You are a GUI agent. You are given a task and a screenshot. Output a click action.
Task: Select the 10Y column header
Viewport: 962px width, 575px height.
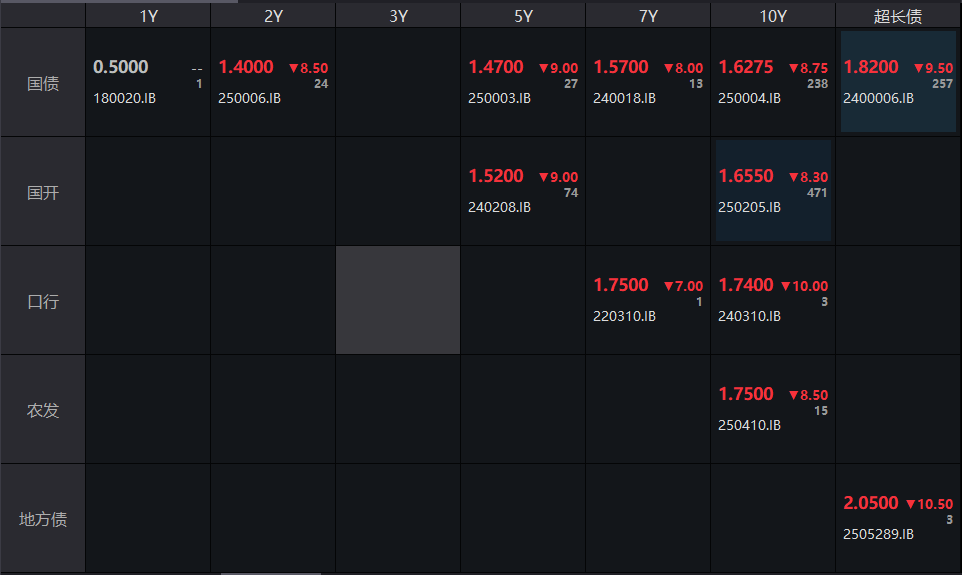pos(772,16)
